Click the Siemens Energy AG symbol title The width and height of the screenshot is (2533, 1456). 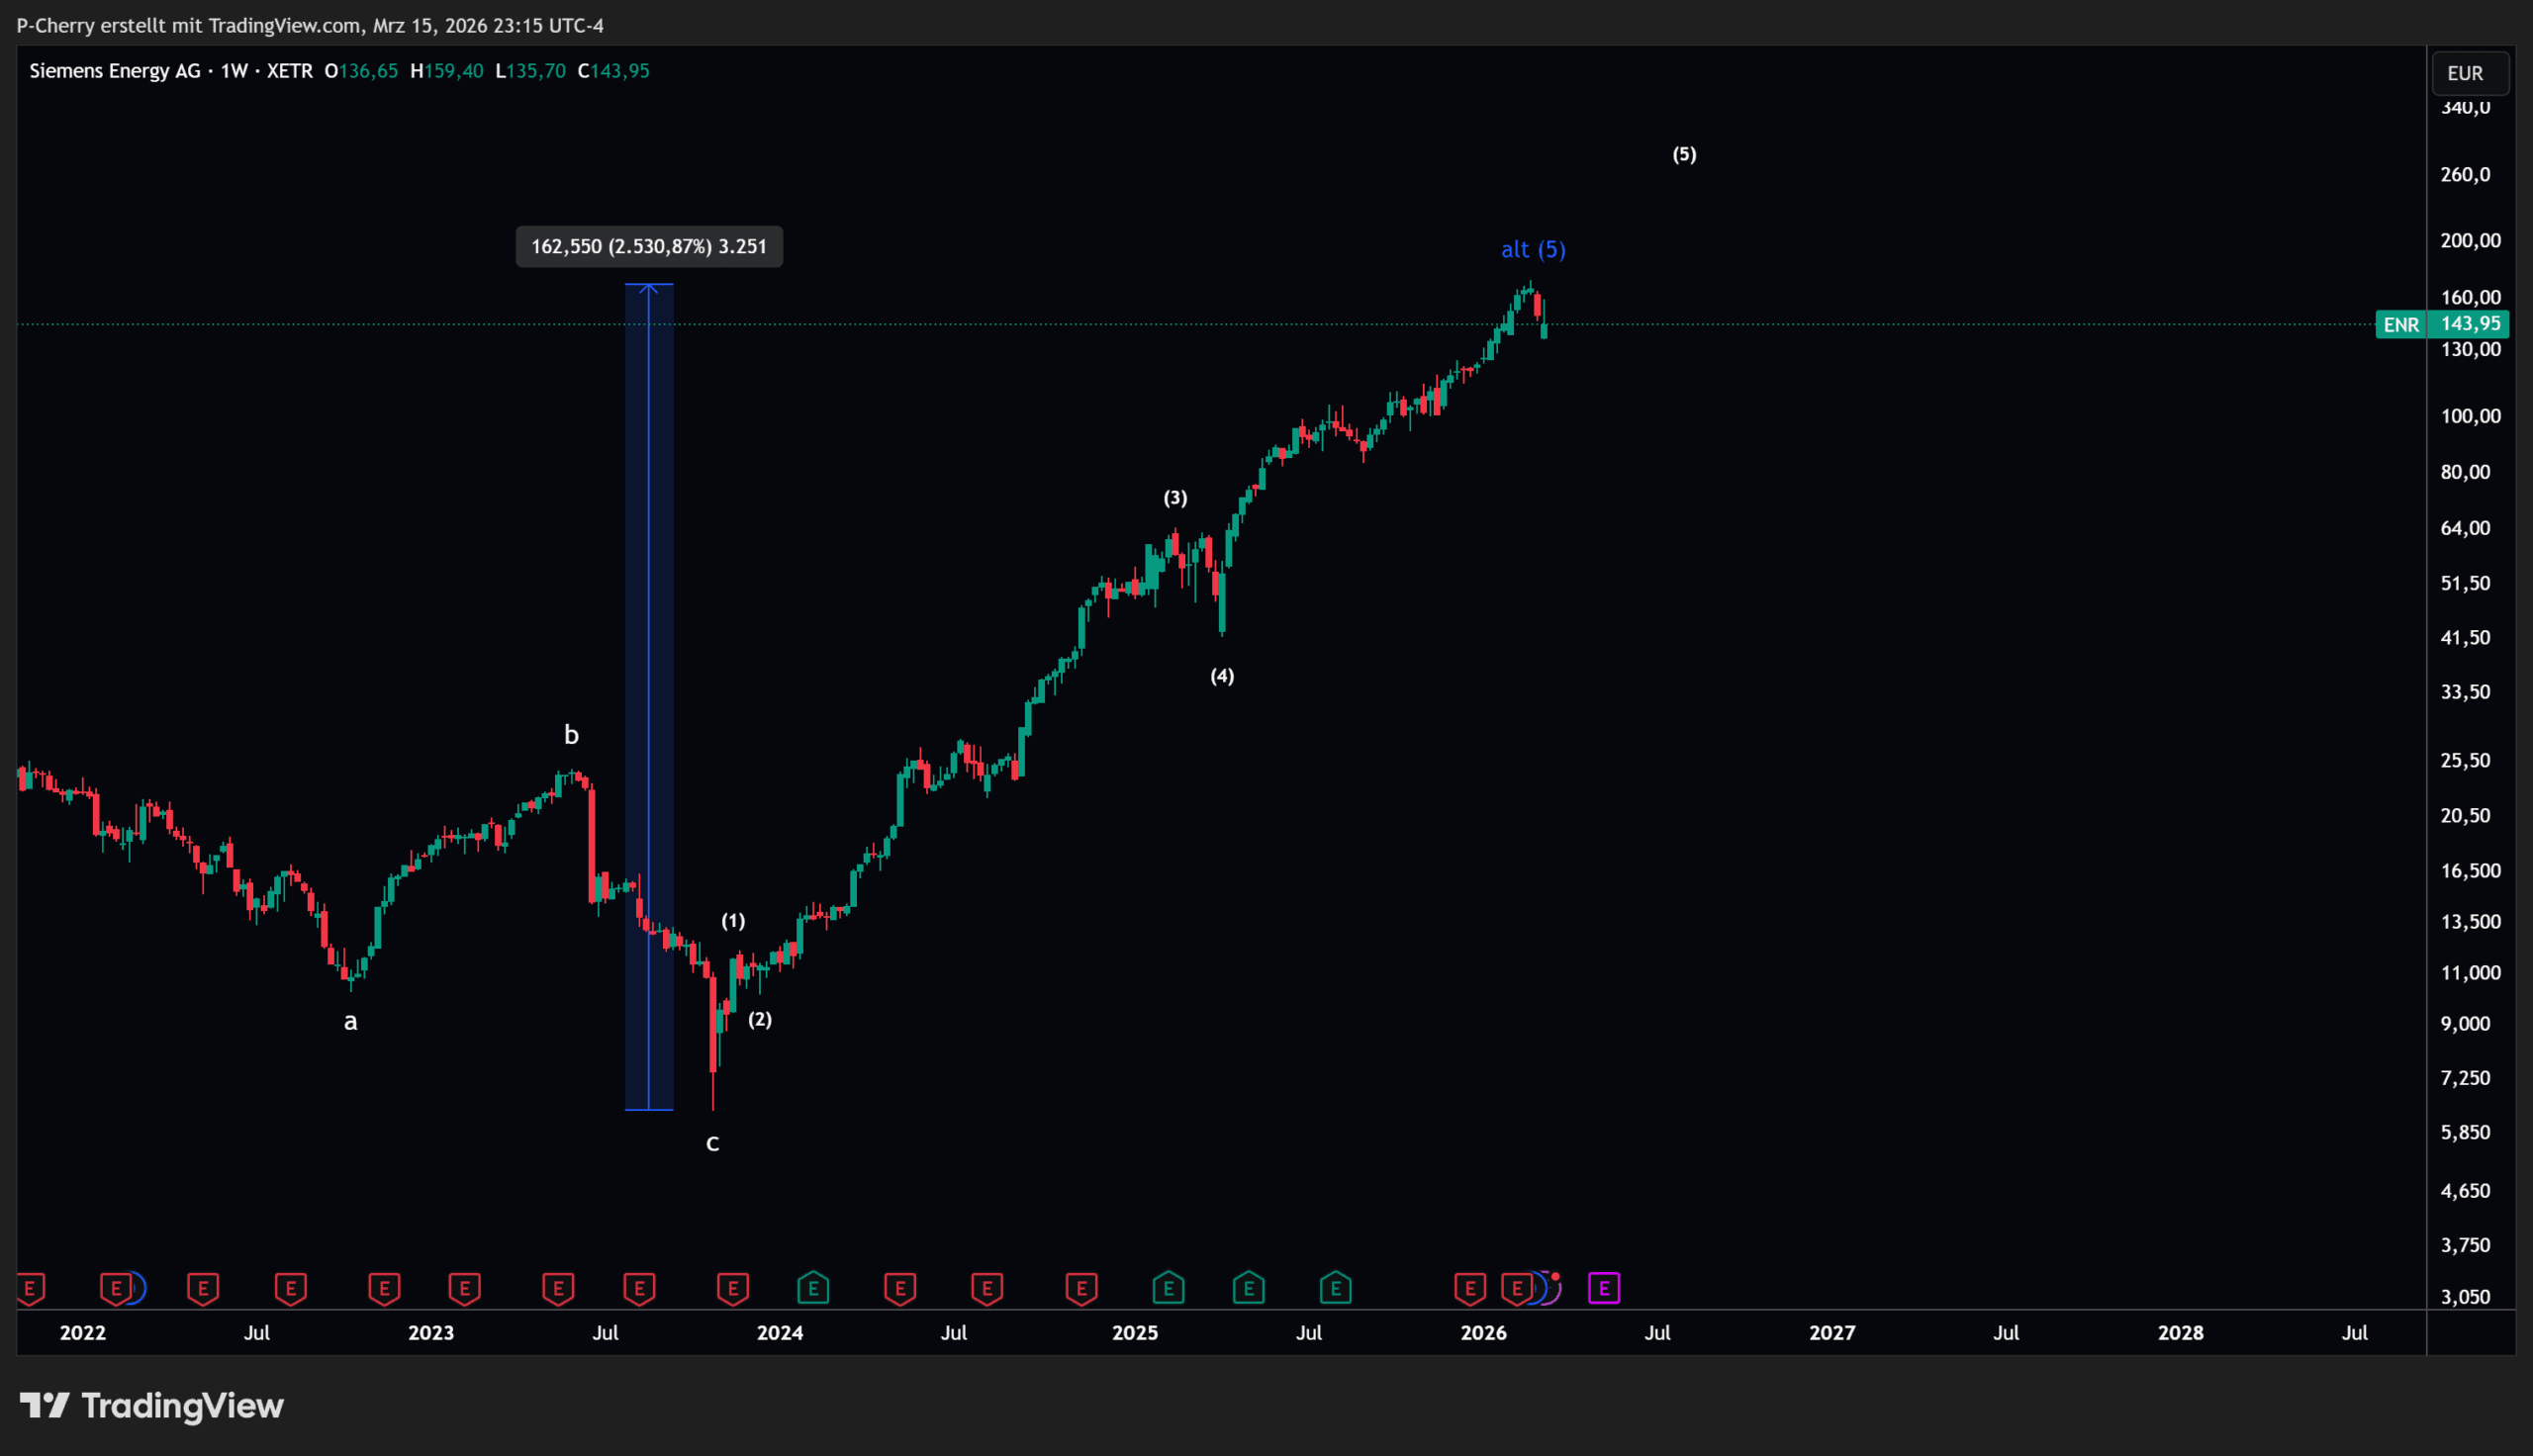pyautogui.click(x=115, y=71)
